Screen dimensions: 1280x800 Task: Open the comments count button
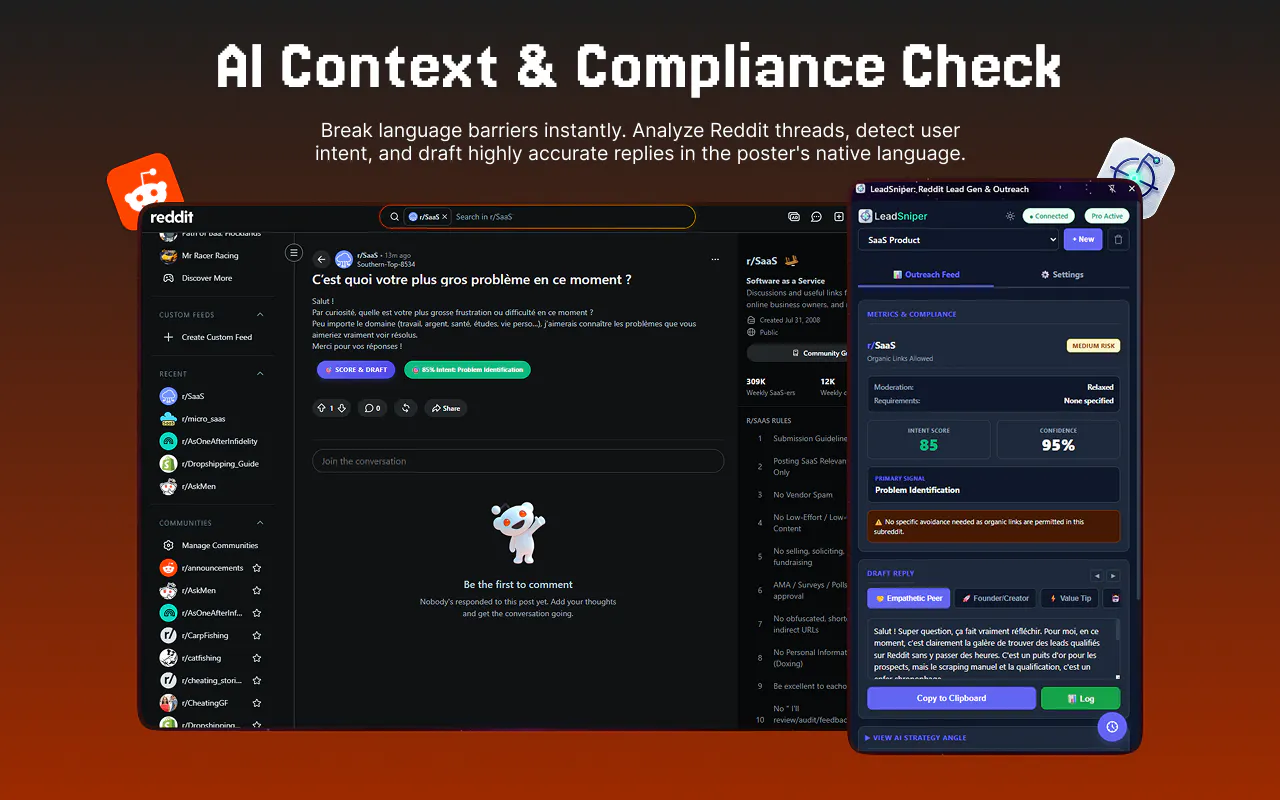(372, 408)
